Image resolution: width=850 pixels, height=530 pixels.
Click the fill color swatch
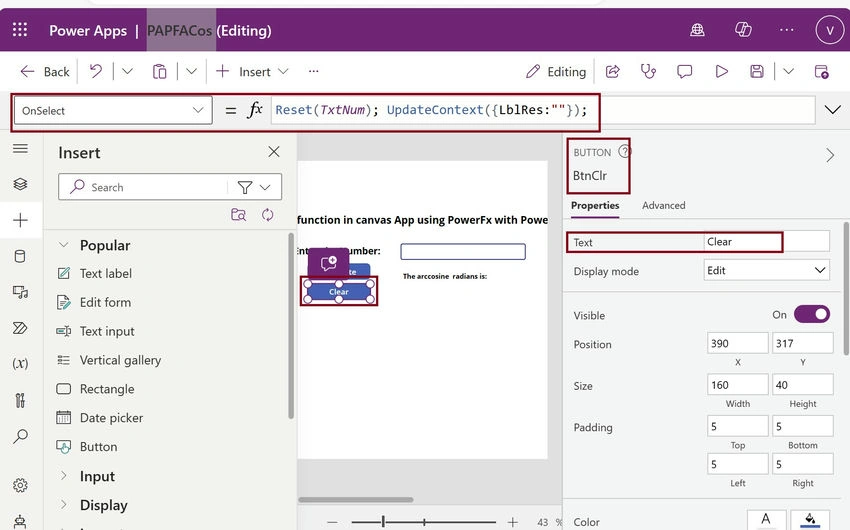[810, 520]
